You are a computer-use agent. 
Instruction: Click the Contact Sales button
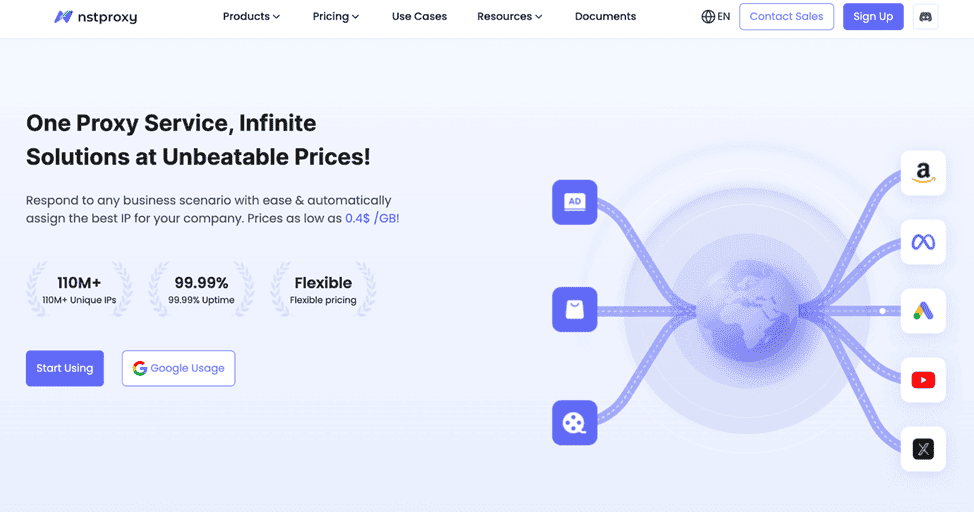coord(786,17)
